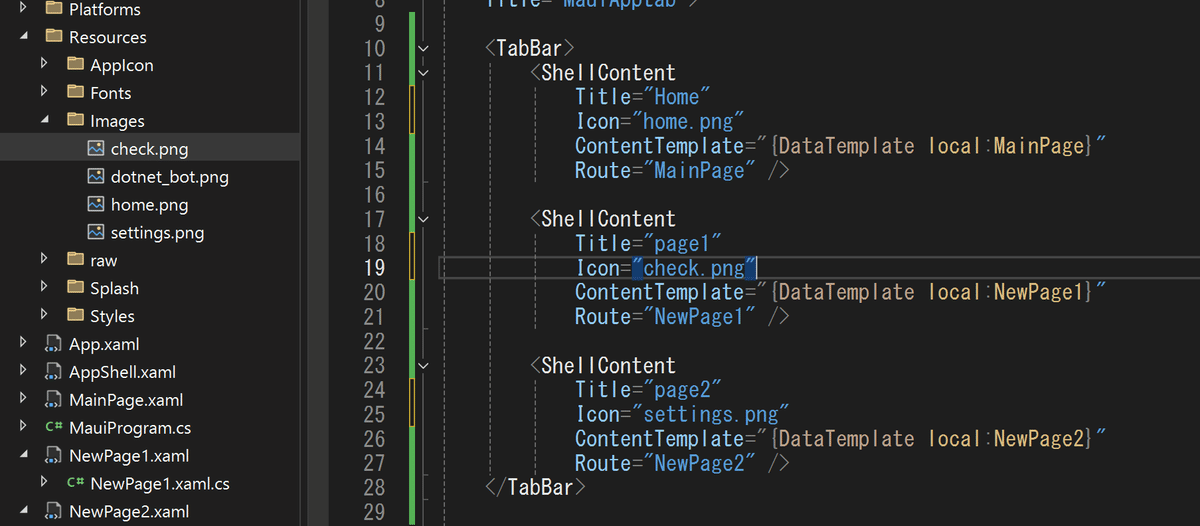Click the Platforms folder icon
1200x526 pixels.
54,9
